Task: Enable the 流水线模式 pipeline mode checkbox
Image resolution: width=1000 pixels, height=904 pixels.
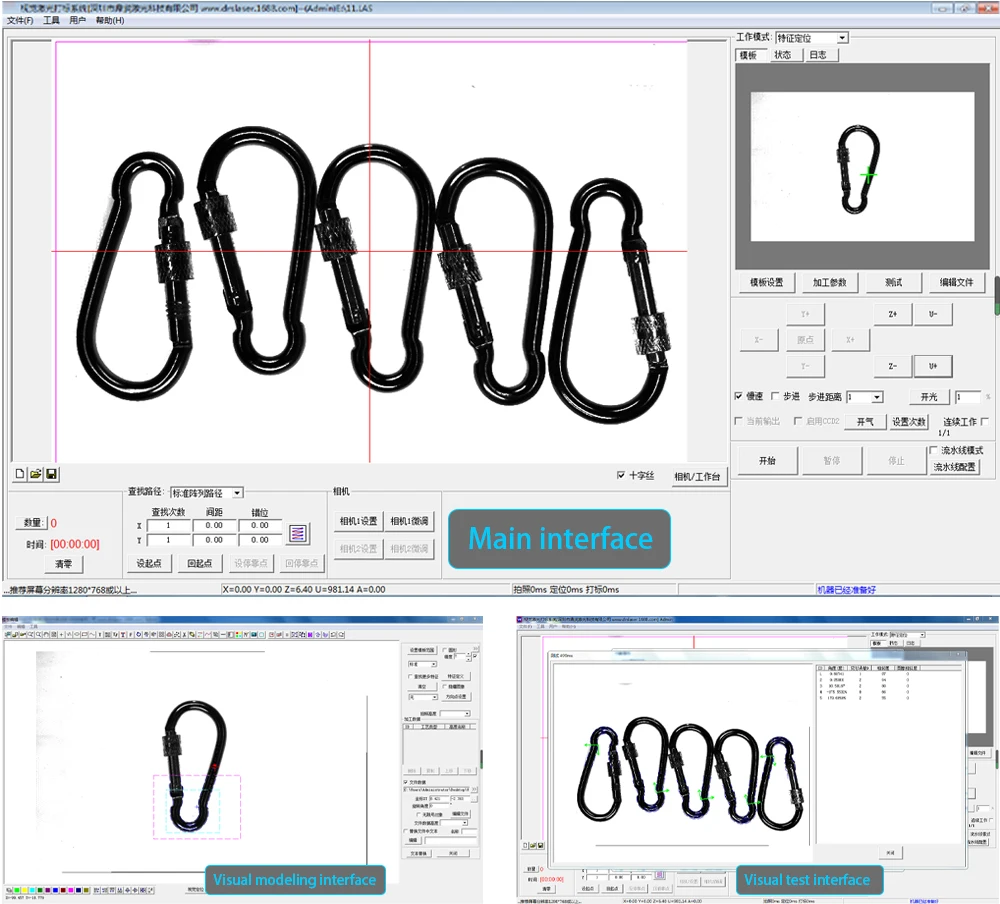Action: (933, 451)
